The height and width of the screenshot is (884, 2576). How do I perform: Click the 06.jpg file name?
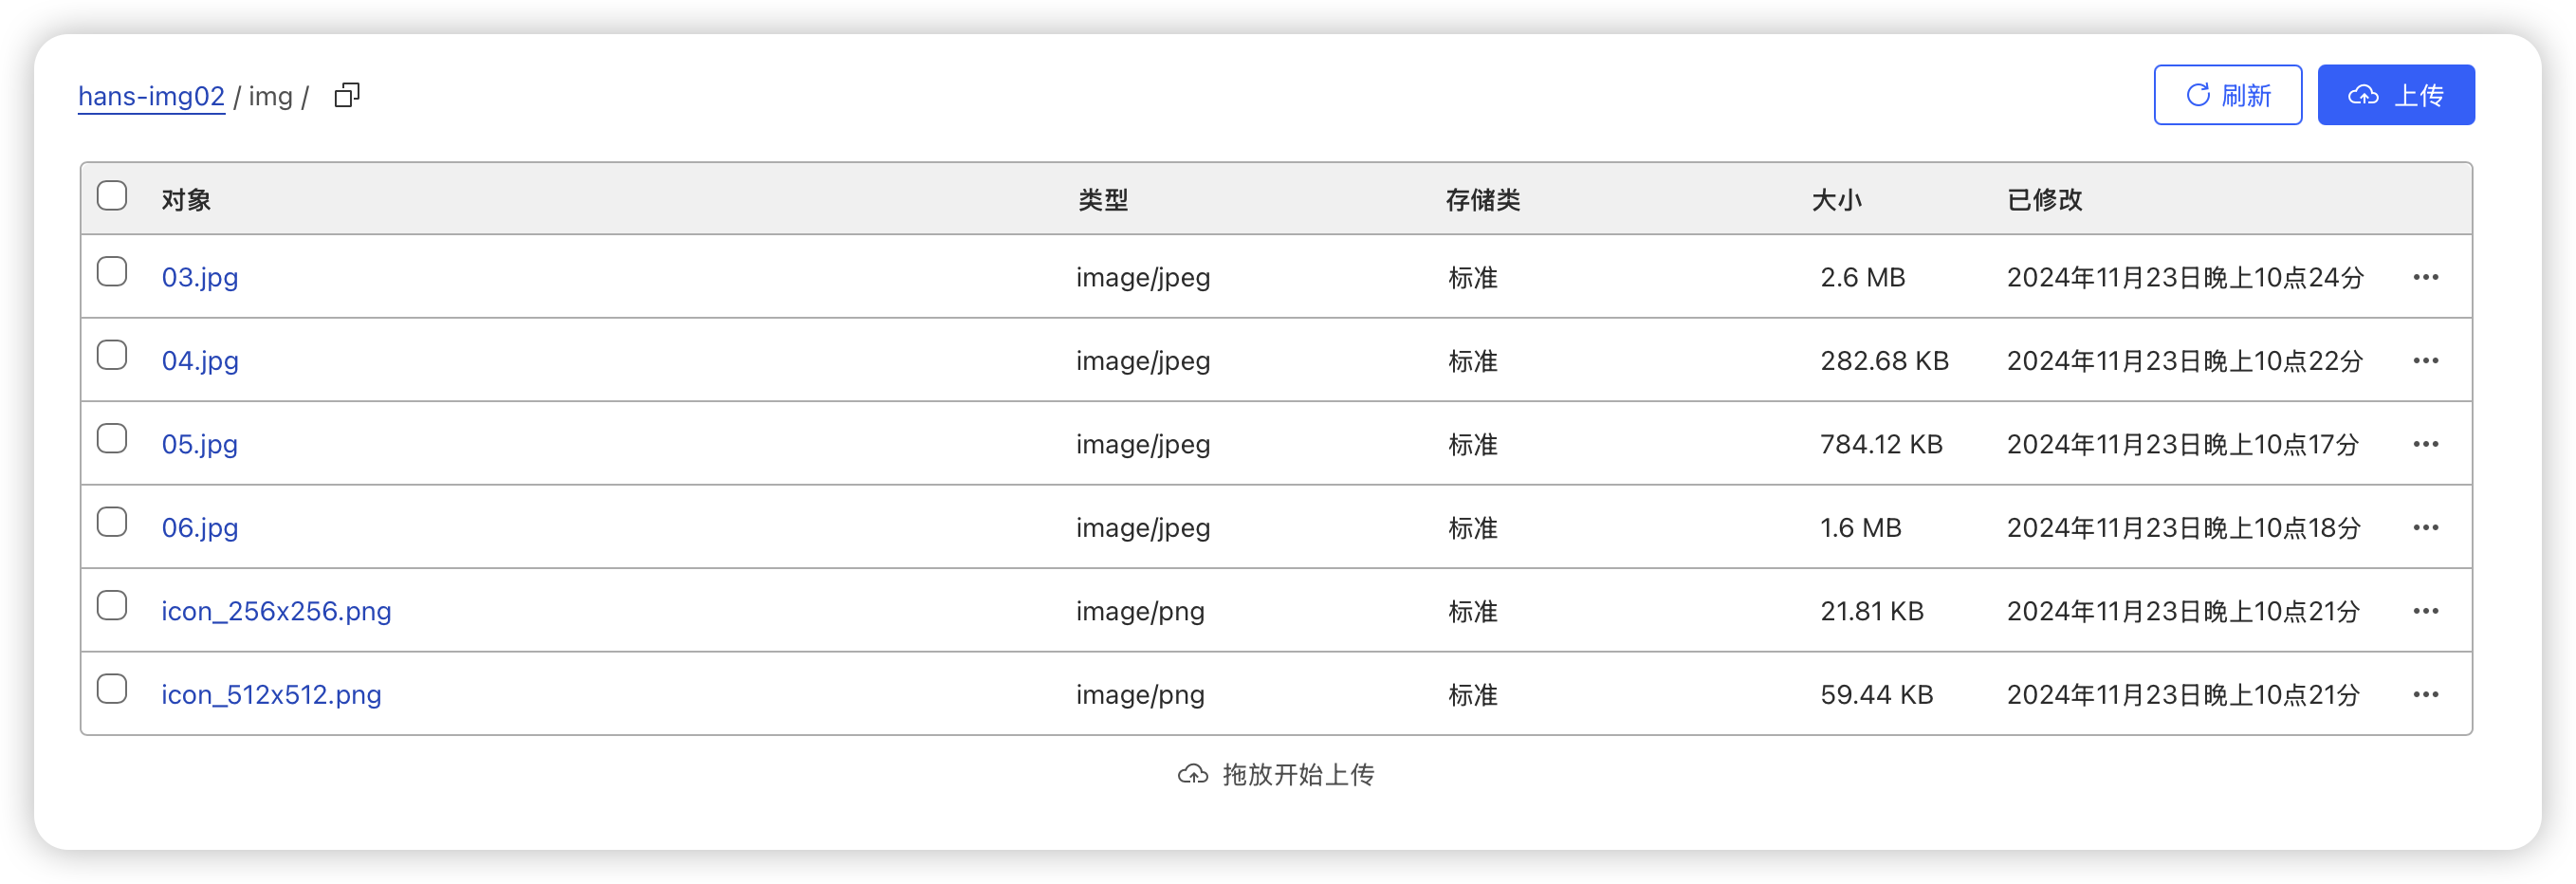click(x=200, y=527)
